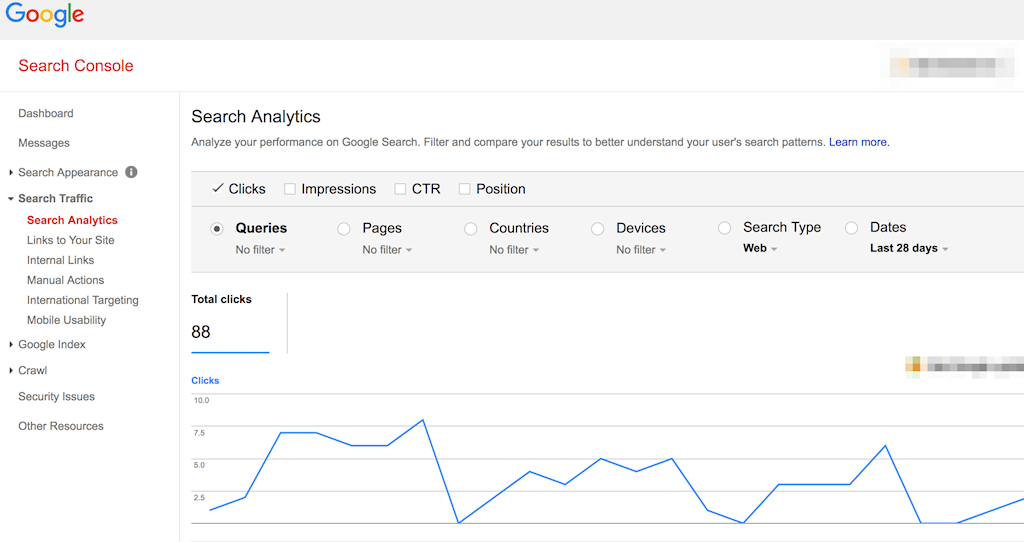Image resolution: width=1024 pixels, height=542 pixels.
Task: Follow the Learn more link
Action: (859, 142)
